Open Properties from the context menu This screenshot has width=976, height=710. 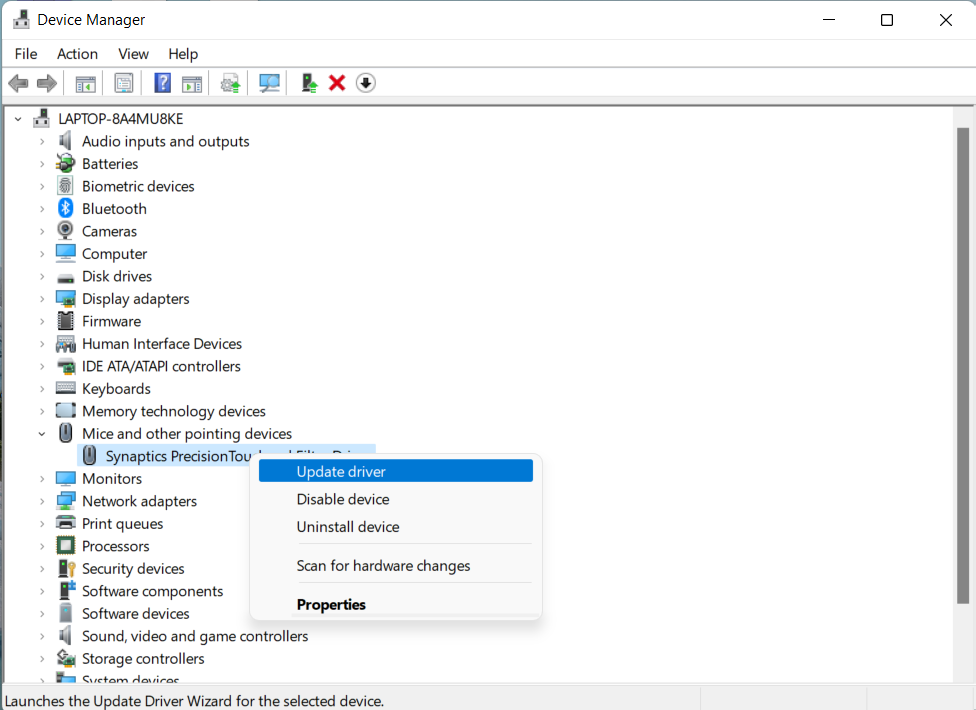(331, 605)
